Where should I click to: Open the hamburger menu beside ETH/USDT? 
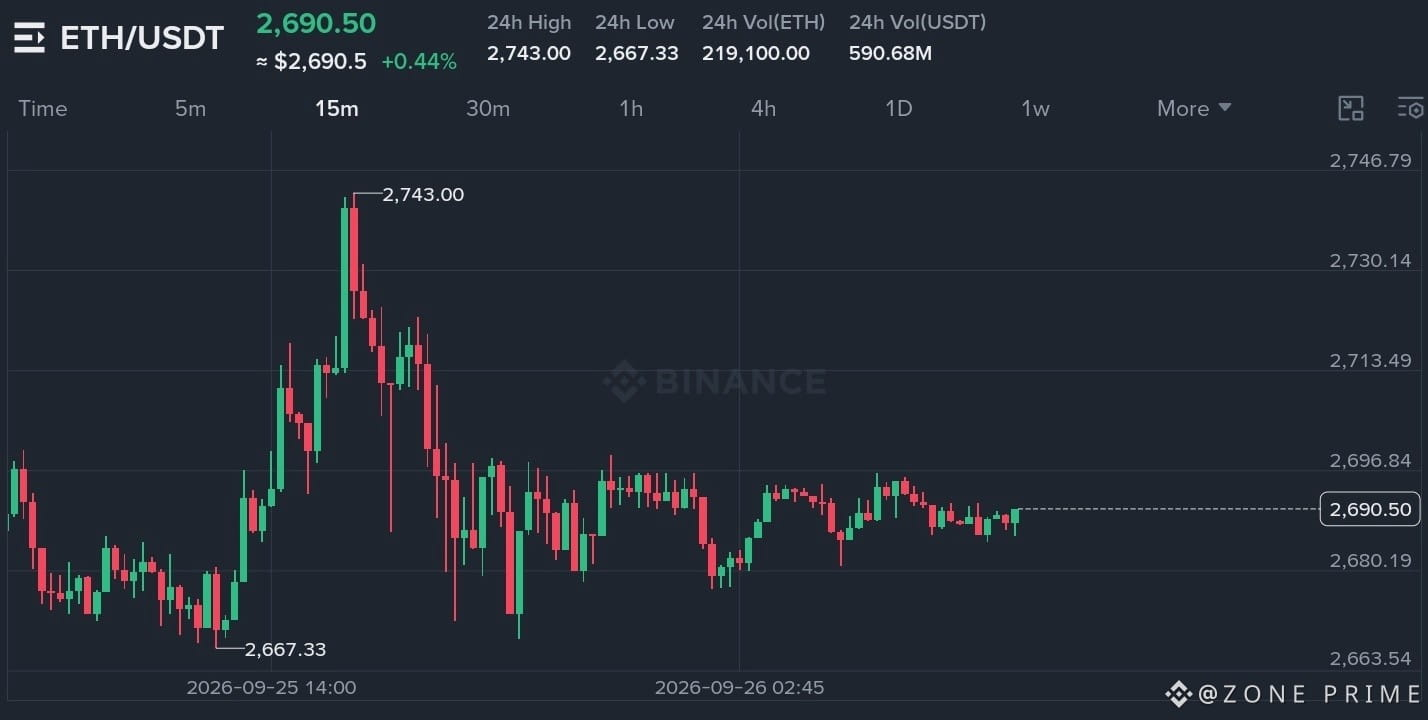29,39
